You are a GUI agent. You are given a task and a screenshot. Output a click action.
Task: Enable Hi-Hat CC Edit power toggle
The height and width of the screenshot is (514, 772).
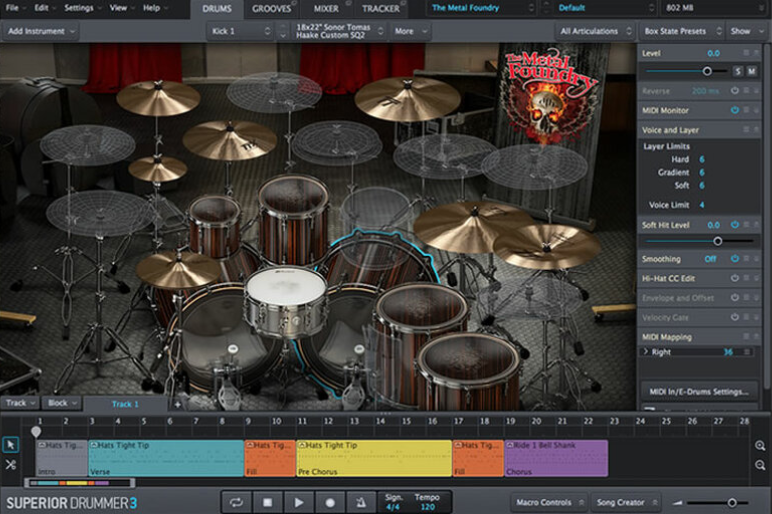click(735, 278)
